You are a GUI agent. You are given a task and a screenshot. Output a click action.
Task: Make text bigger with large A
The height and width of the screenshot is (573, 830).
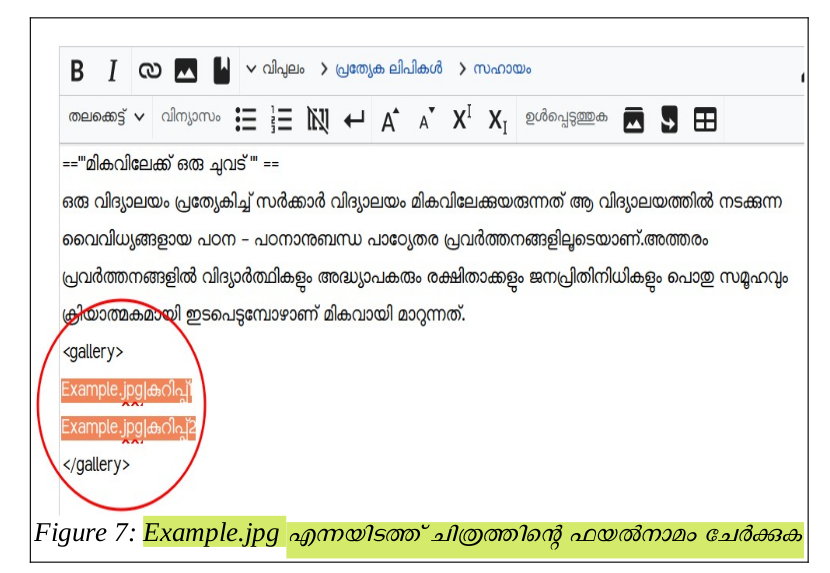pos(390,120)
